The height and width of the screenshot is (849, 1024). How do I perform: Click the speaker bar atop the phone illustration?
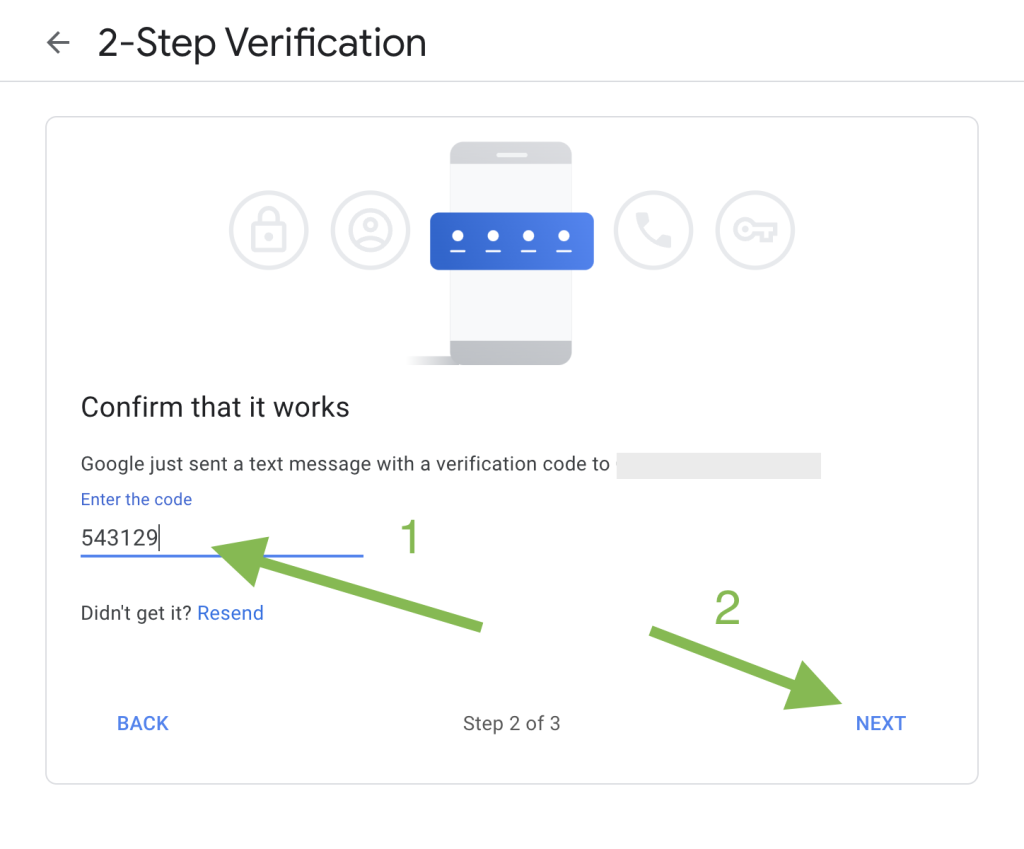coord(511,154)
